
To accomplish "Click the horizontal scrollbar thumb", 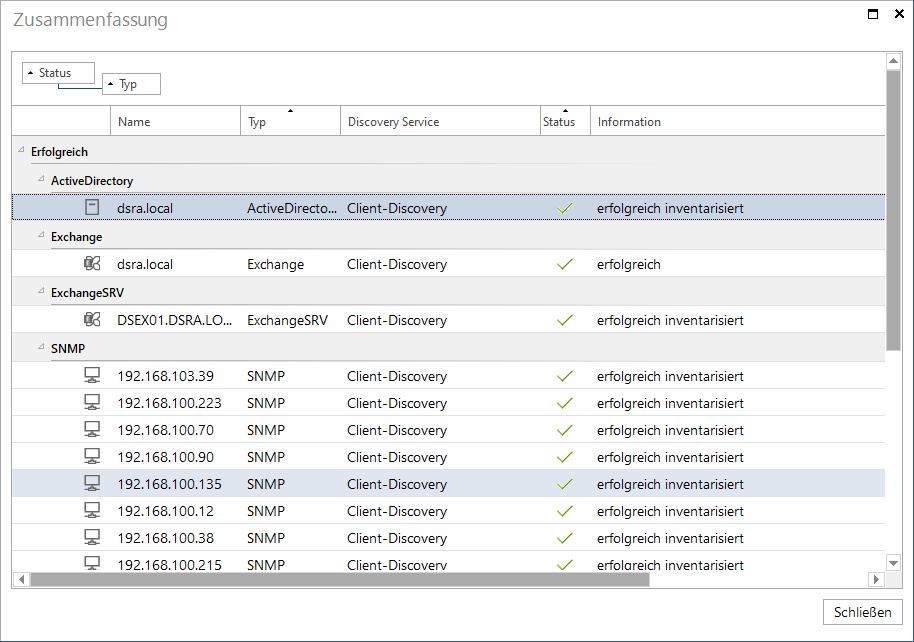I will tap(340, 579).
